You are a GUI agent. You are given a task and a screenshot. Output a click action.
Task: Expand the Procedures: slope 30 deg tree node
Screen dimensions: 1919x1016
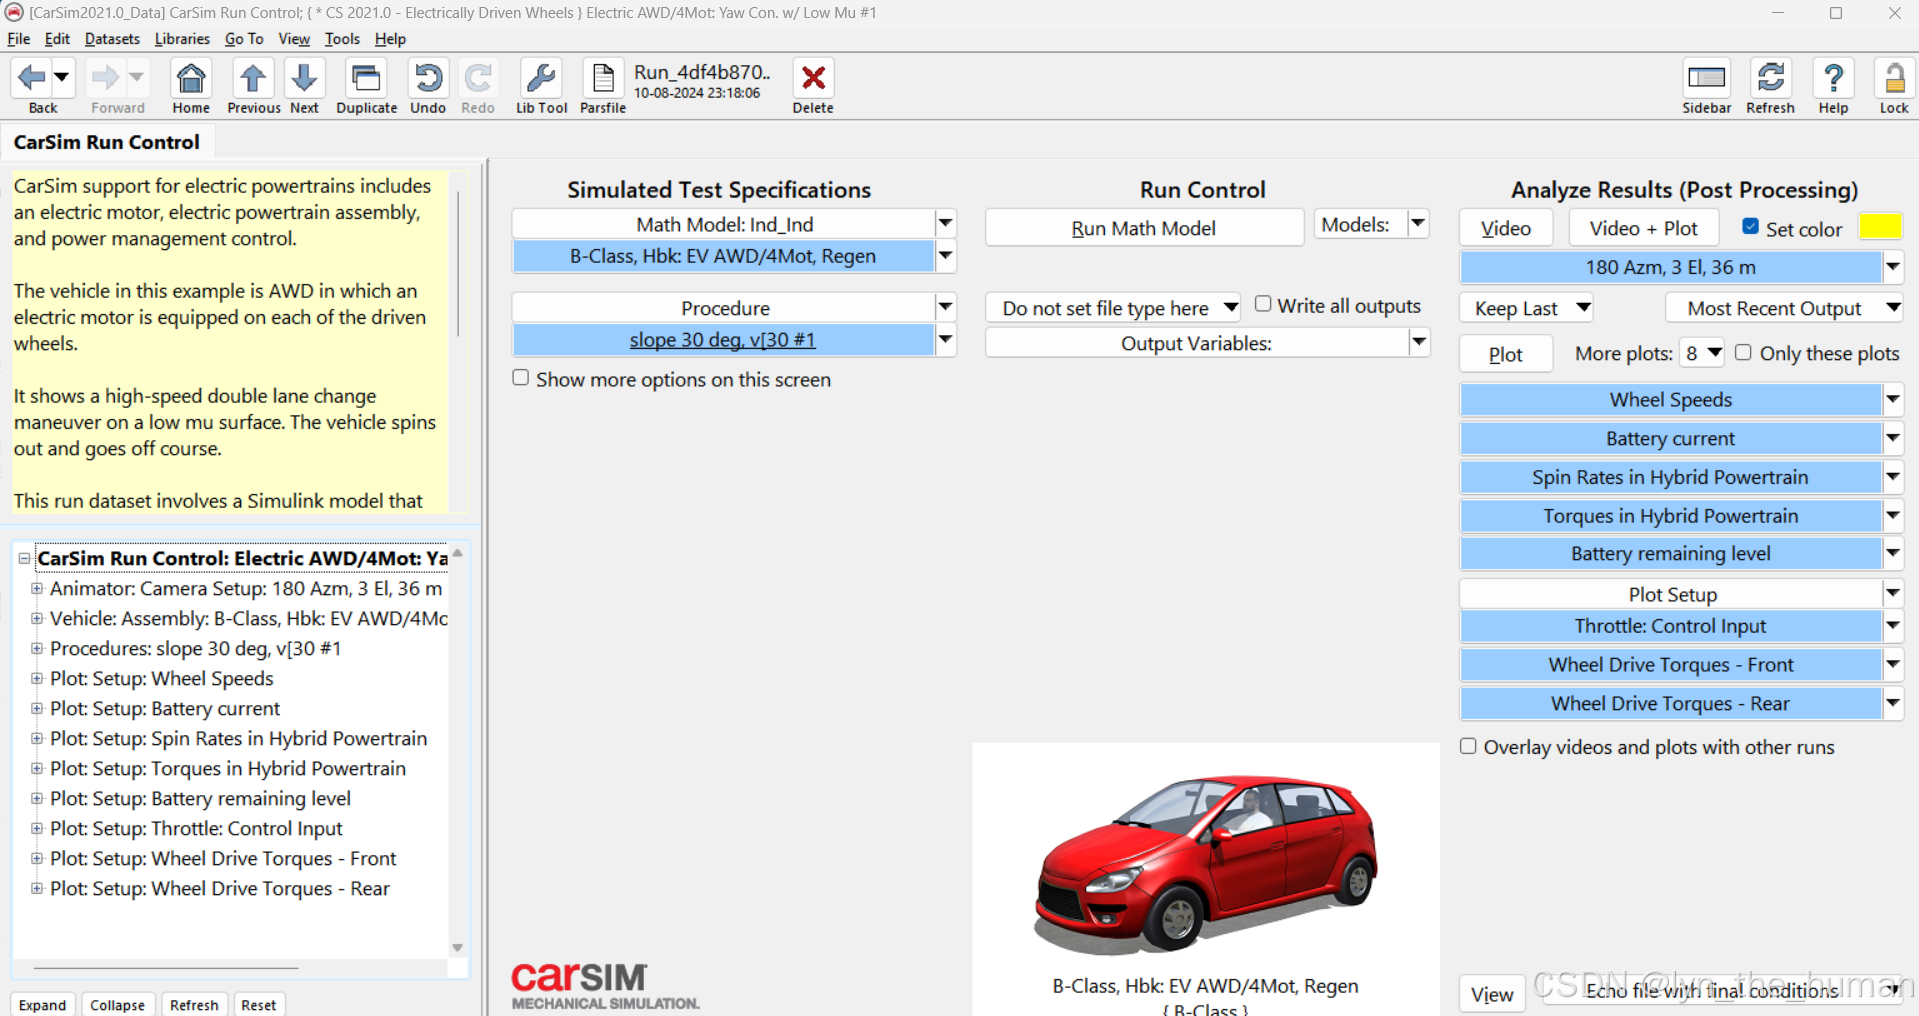coord(37,648)
